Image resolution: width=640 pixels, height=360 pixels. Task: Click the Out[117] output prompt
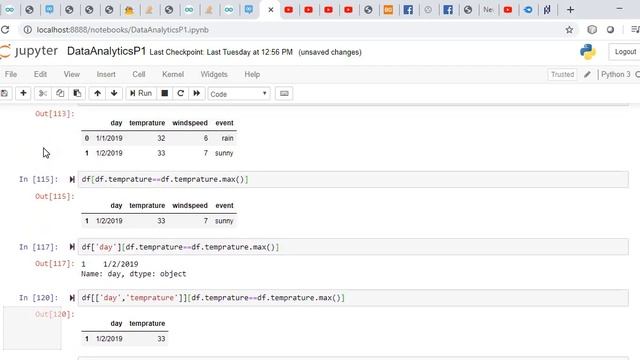(x=55, y=264)
